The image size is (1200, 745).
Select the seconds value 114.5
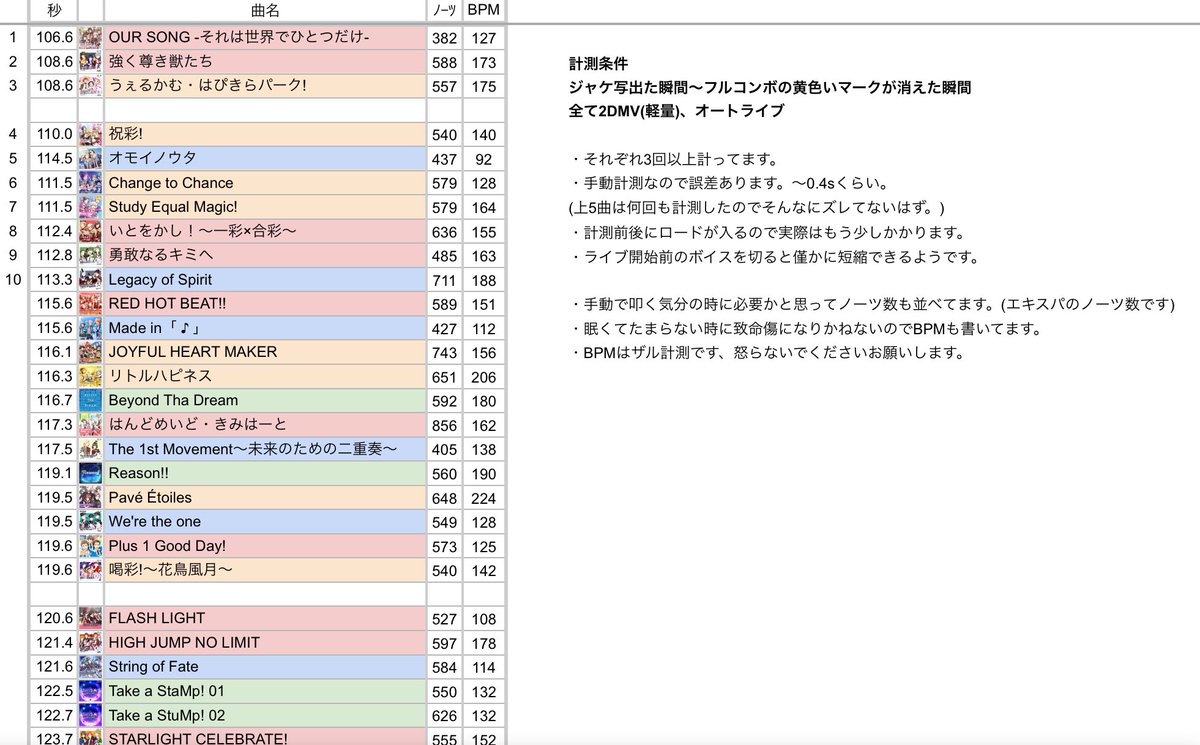(54, 158)
